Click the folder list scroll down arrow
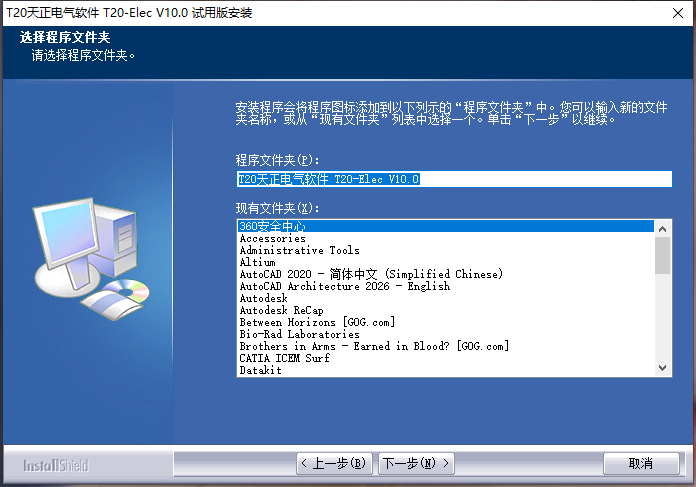696x487 pixels. coord(663,368)
